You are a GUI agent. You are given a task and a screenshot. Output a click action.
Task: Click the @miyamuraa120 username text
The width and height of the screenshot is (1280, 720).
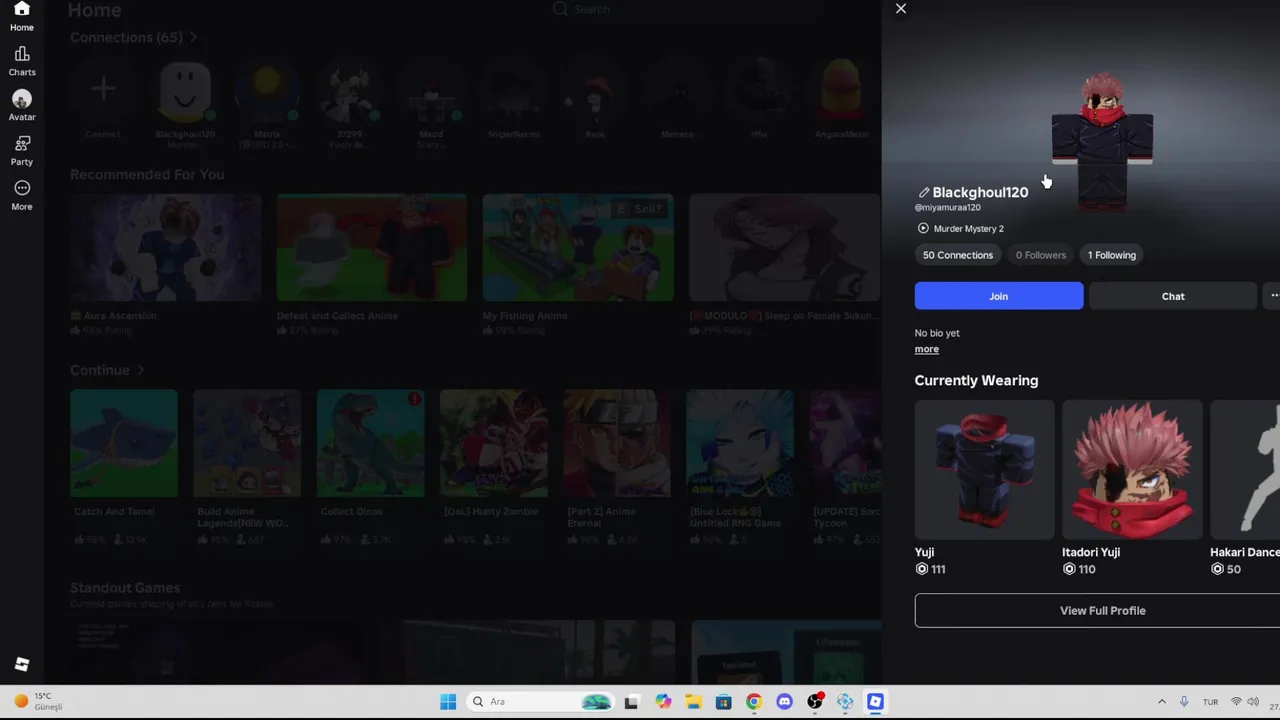[x=947, y=208]
